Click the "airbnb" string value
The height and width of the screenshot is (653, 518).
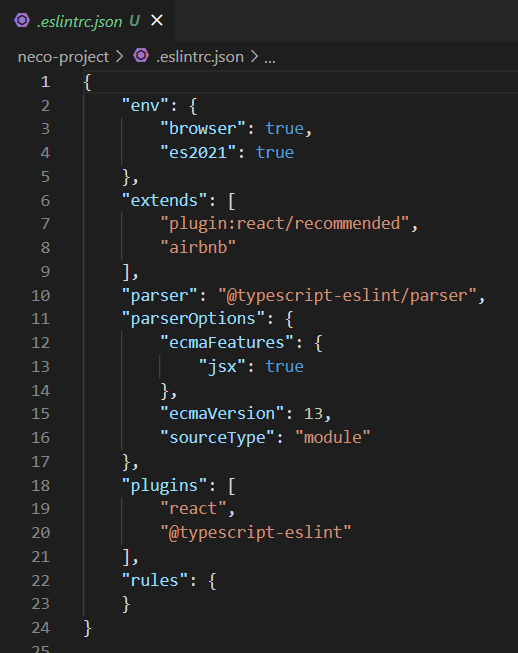coord(198,247)
